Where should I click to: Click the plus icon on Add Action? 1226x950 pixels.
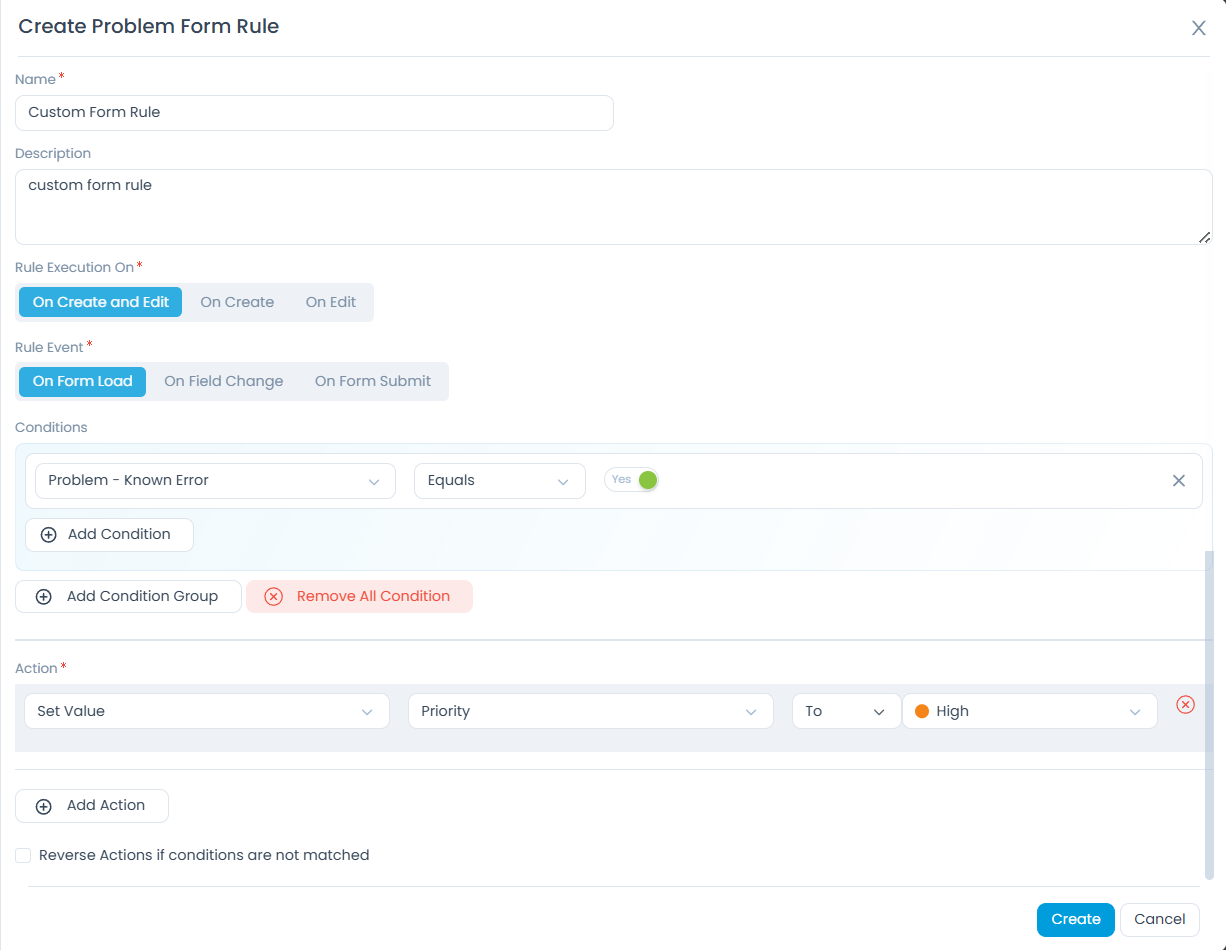coord(44,805)
